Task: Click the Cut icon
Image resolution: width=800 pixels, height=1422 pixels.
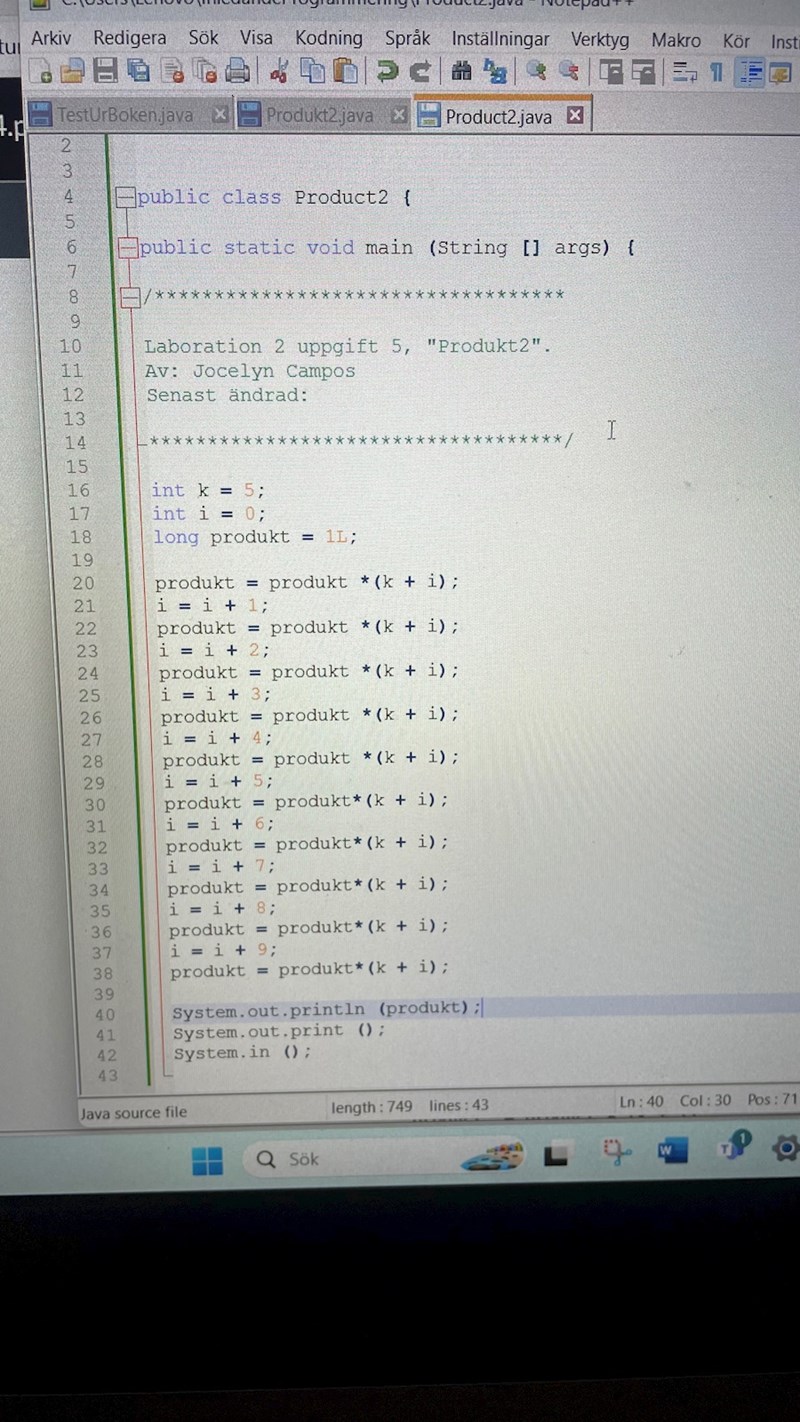Action: pos(277,72)
